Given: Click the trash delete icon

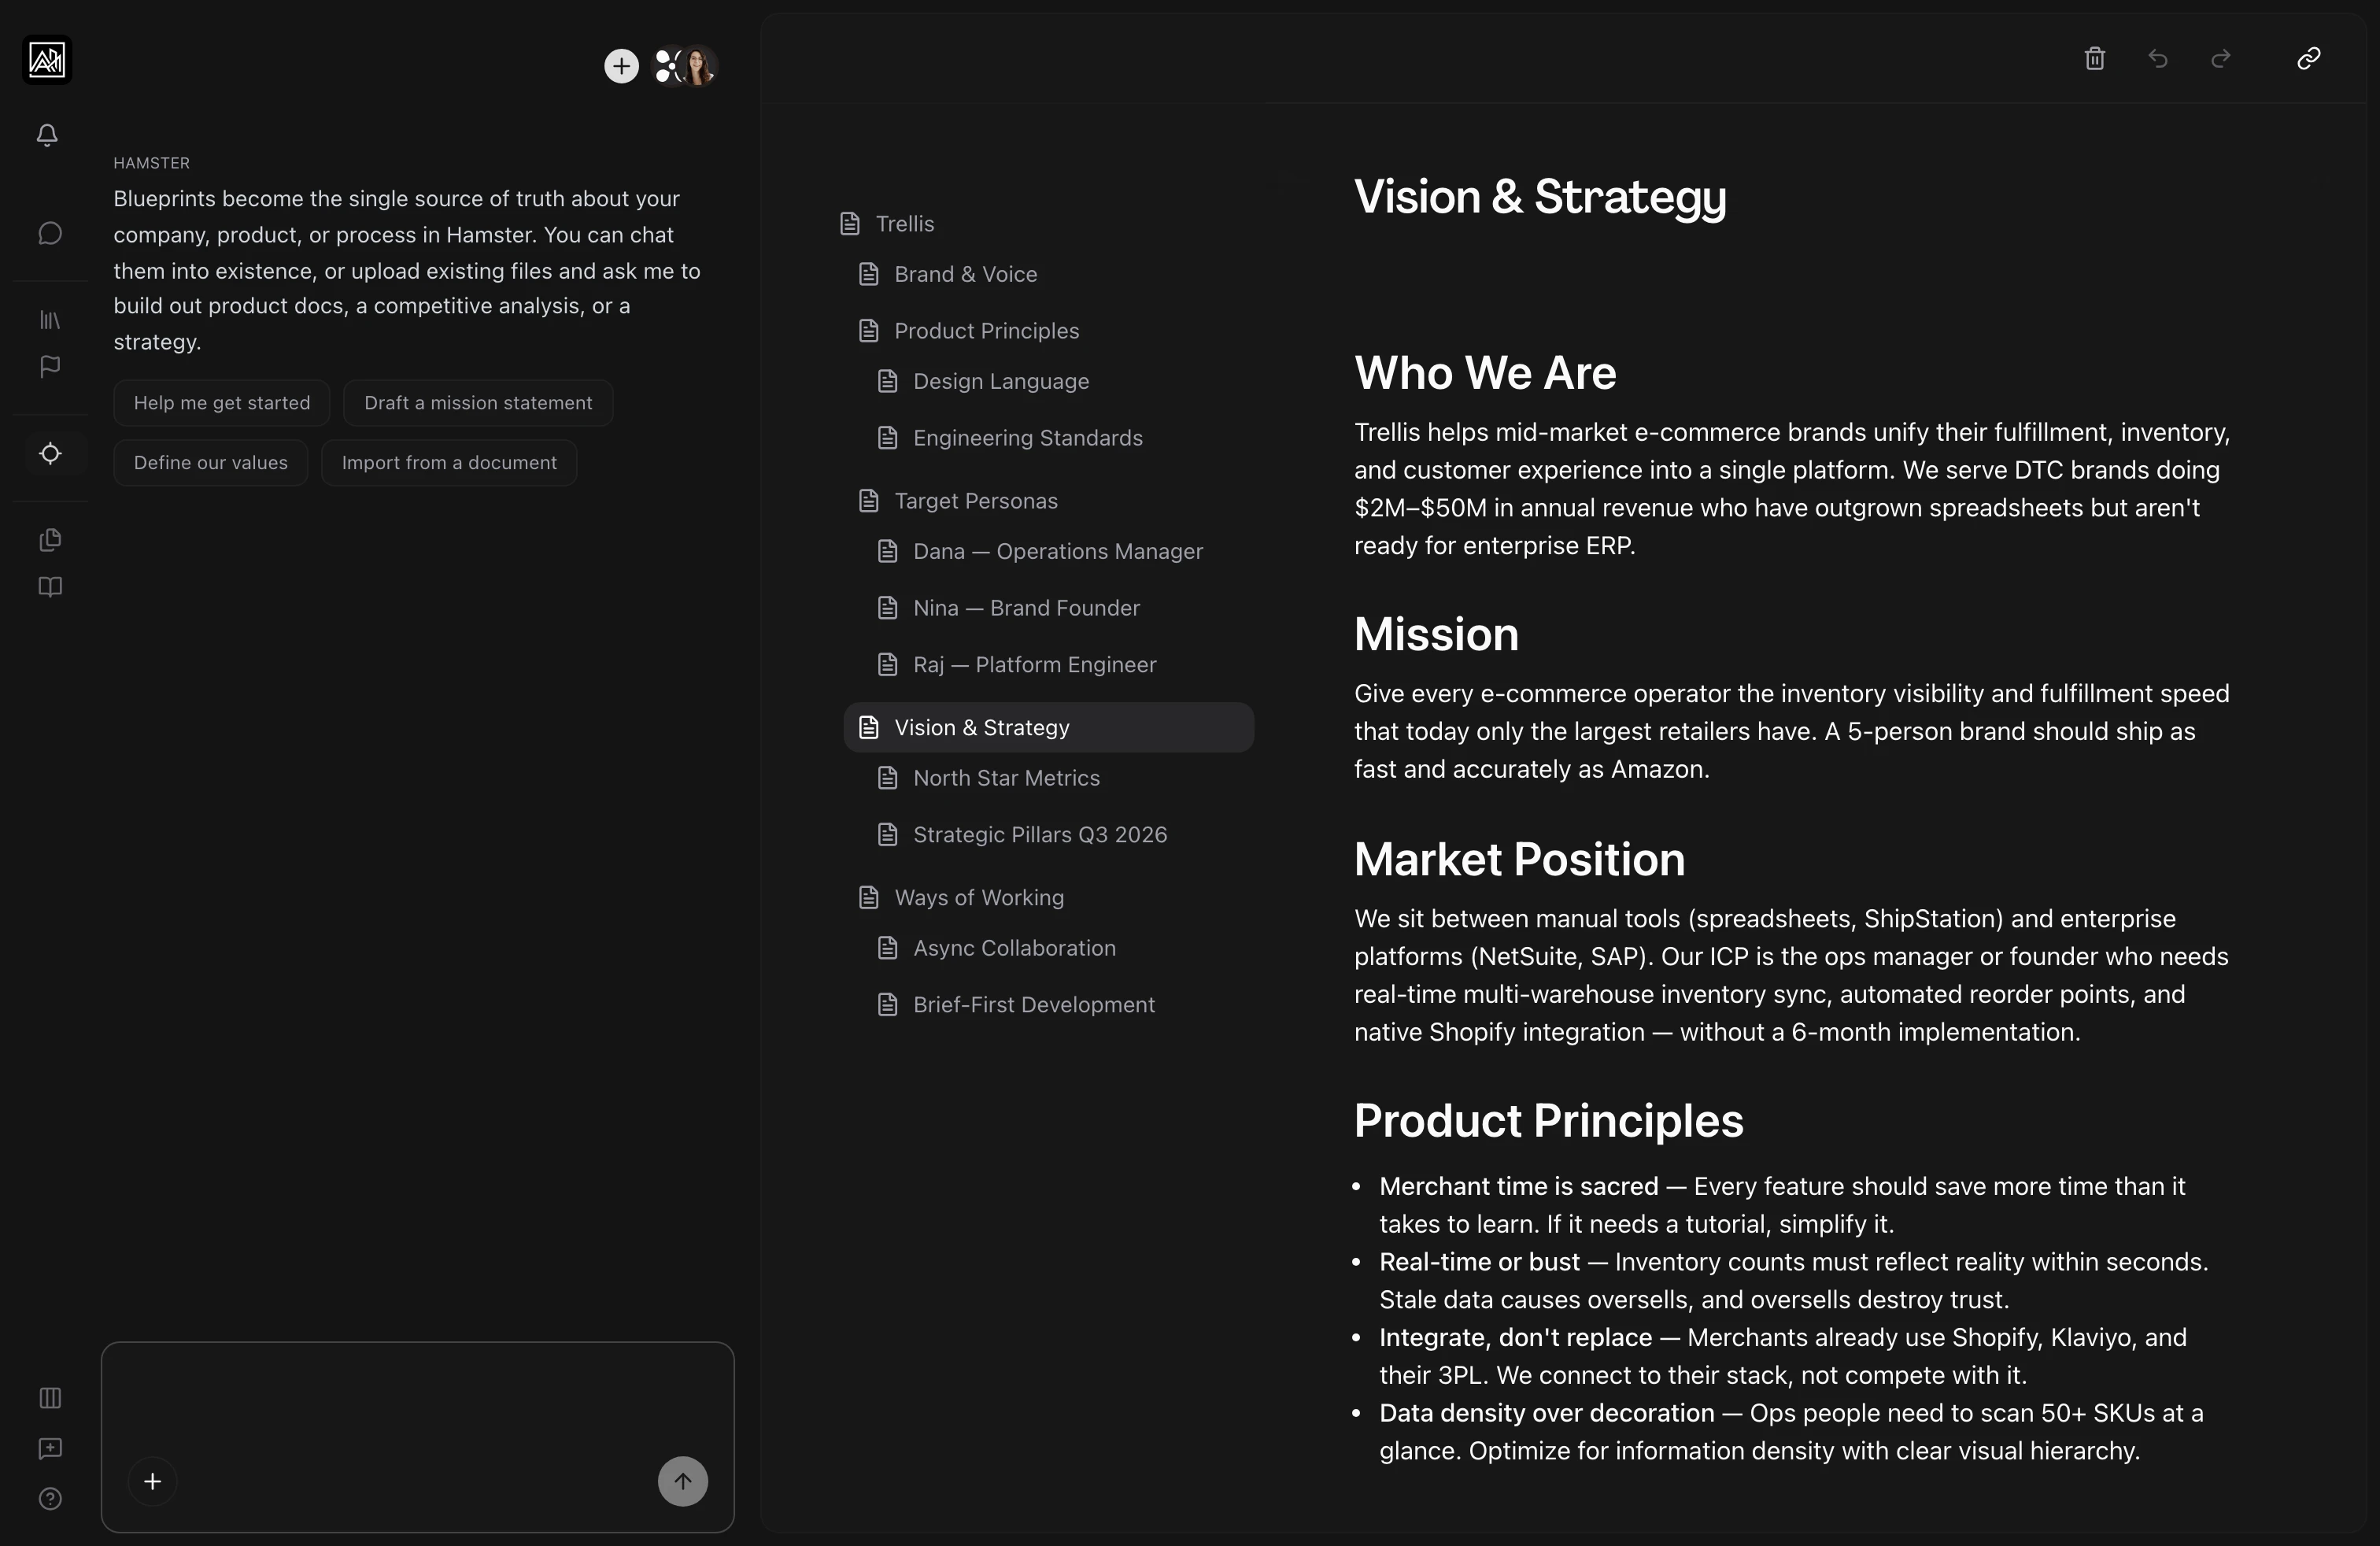Looking at the screenshot, I should 2095,58.
